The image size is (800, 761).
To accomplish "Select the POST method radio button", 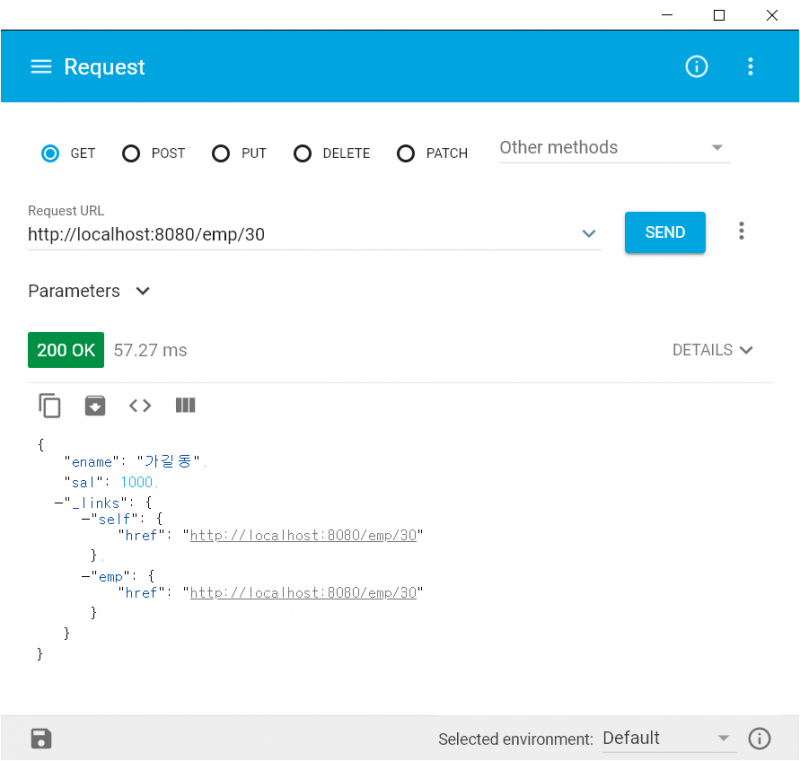I will pyautogui.click(x=131, y=153).
